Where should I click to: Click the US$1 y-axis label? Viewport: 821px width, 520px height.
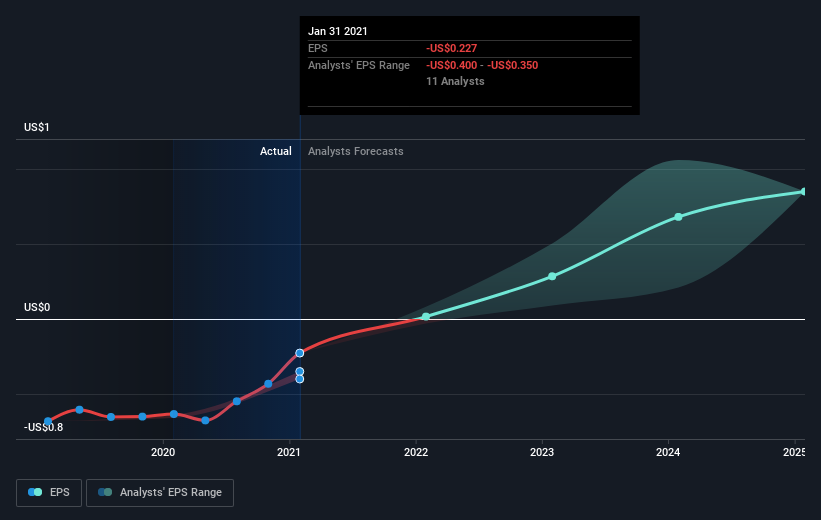click(37, 127)
